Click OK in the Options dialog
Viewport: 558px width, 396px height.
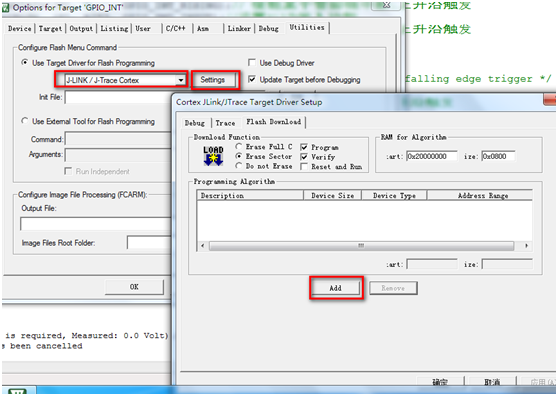(134, 287)
